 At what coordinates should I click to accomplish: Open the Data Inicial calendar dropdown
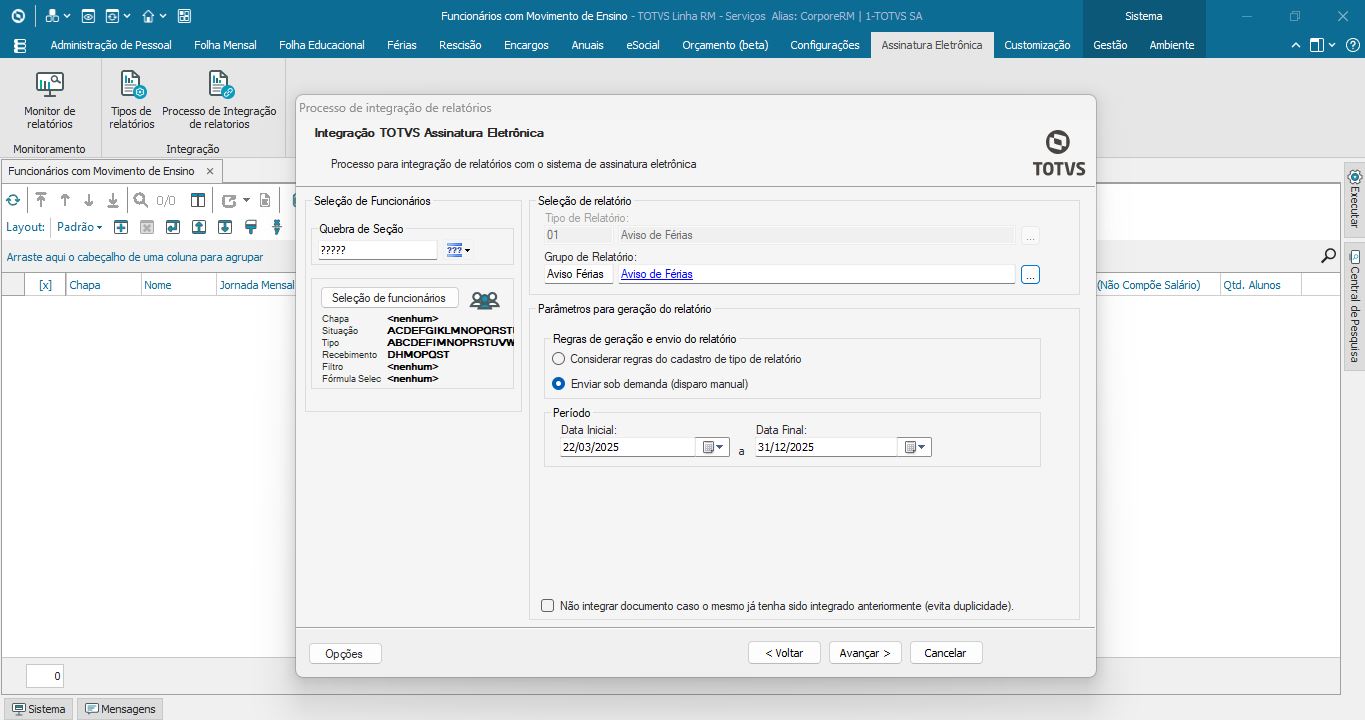pos(714,448)
